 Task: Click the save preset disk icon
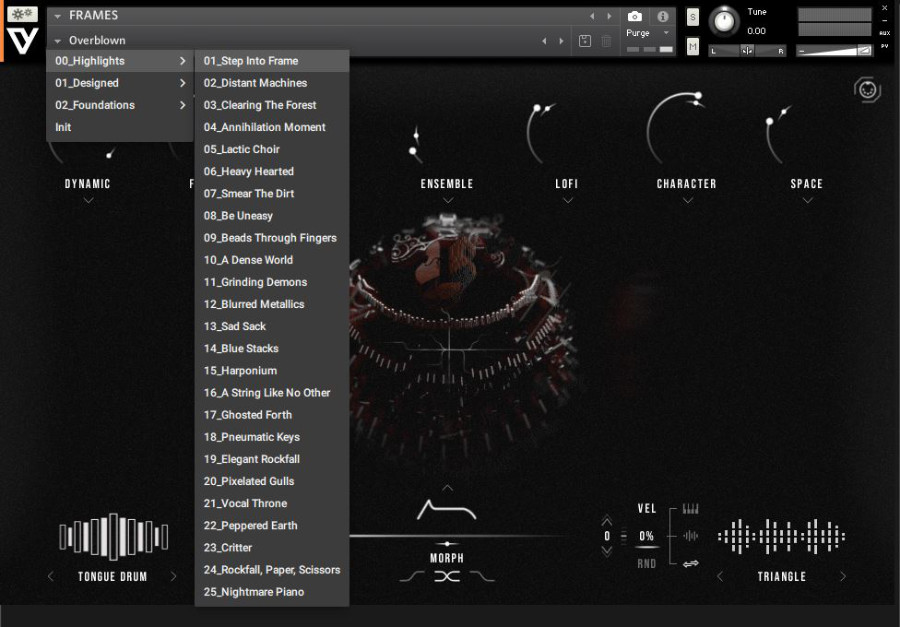coord(585,41)
